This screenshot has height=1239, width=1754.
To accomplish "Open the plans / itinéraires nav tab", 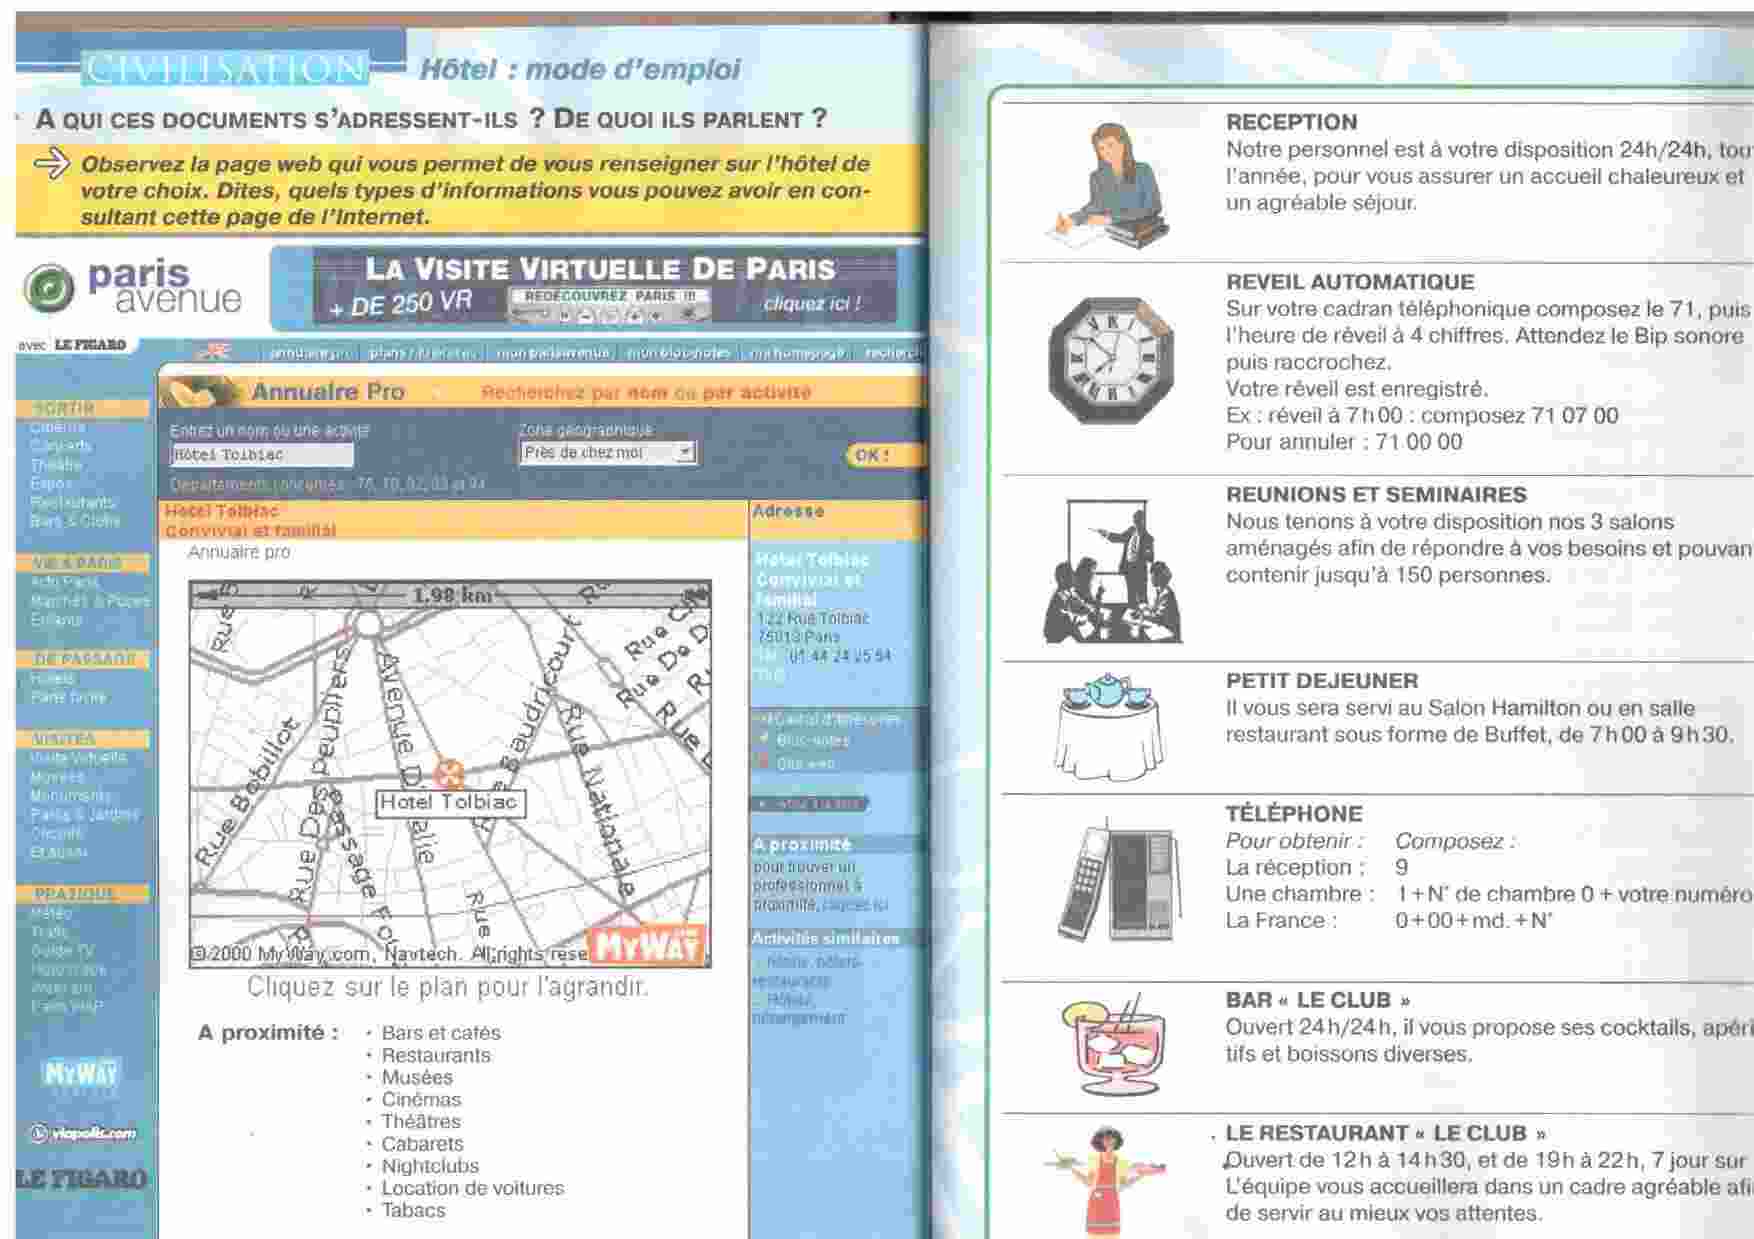I will (x=422, y=353).
